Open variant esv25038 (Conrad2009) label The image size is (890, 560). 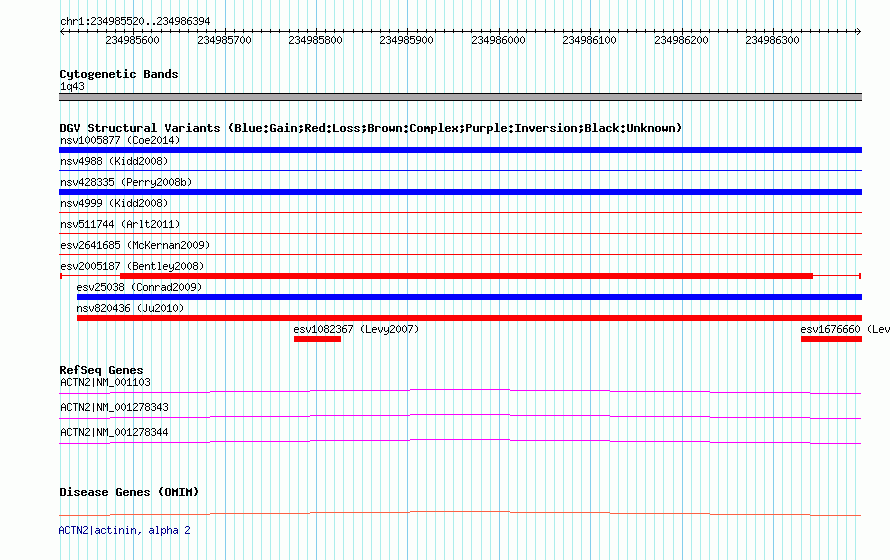tap(139, 287)
